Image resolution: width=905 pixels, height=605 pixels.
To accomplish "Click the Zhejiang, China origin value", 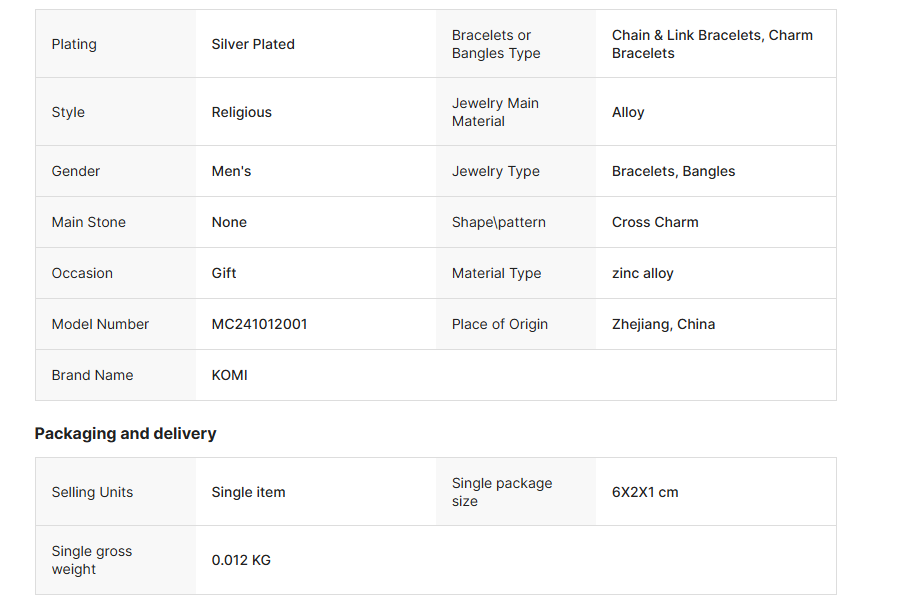I will 663,324.
